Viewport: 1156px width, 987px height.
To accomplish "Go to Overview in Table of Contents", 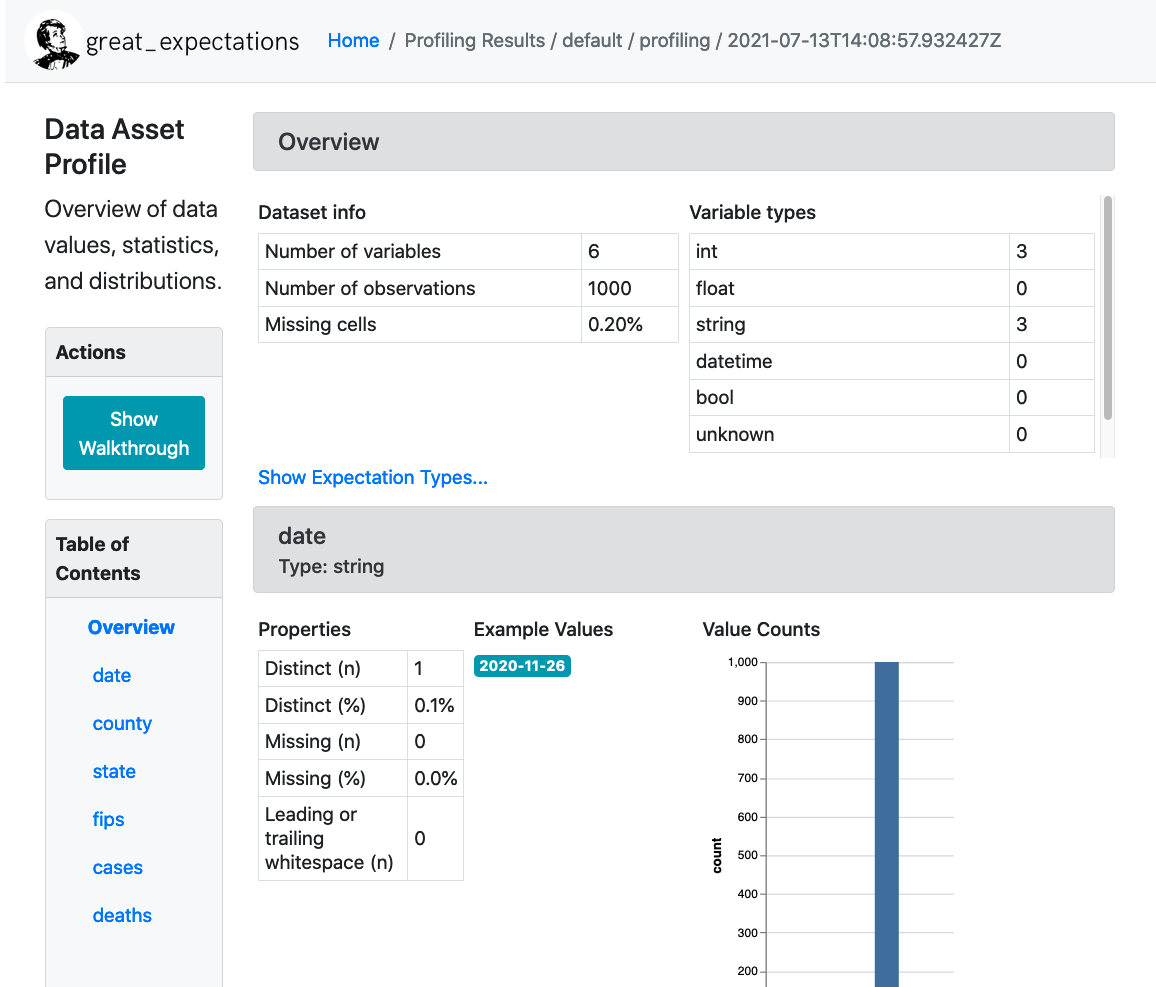I will click(x=131, y=627).
